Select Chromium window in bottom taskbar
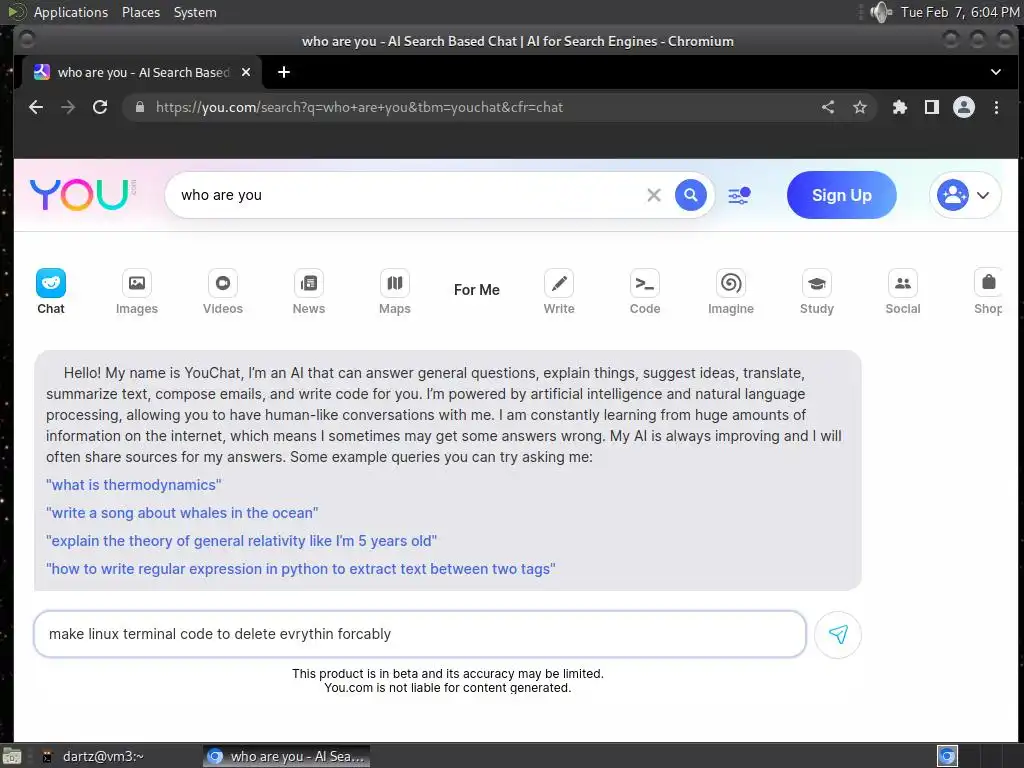 pyautogui.click(x=286, y=756)
